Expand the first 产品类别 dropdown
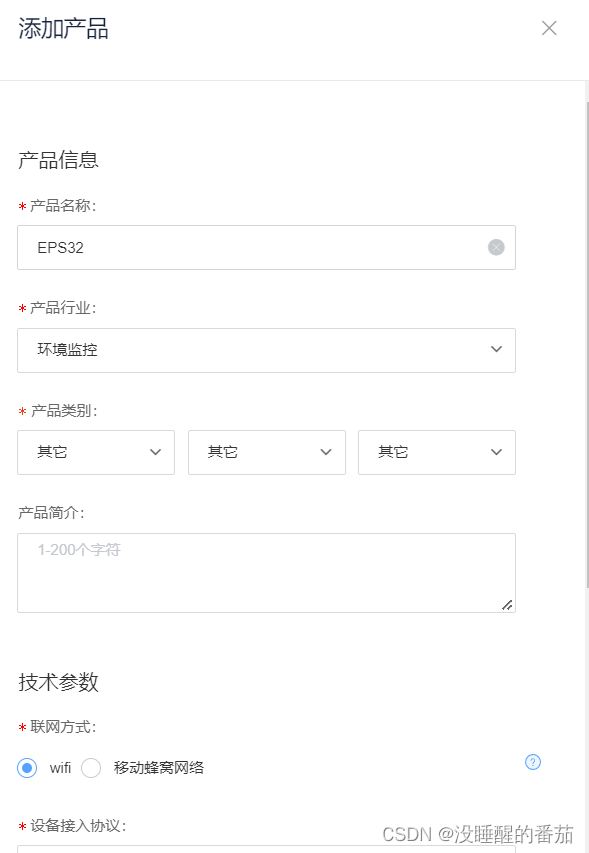The width and height of the screenshot is (589, 853). point(95,452)
